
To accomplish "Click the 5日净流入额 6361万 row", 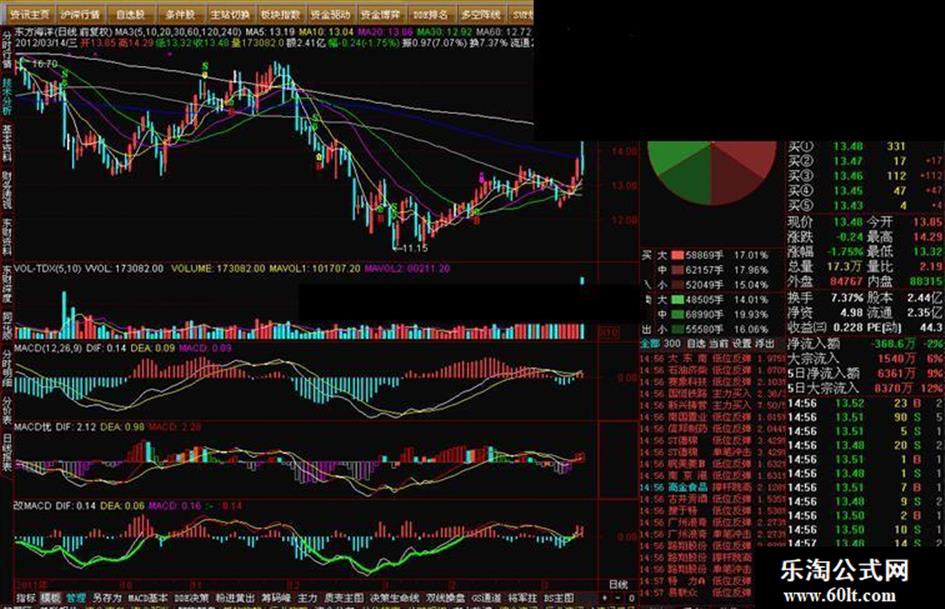I will pyautogui.click(x=864, y=374).
